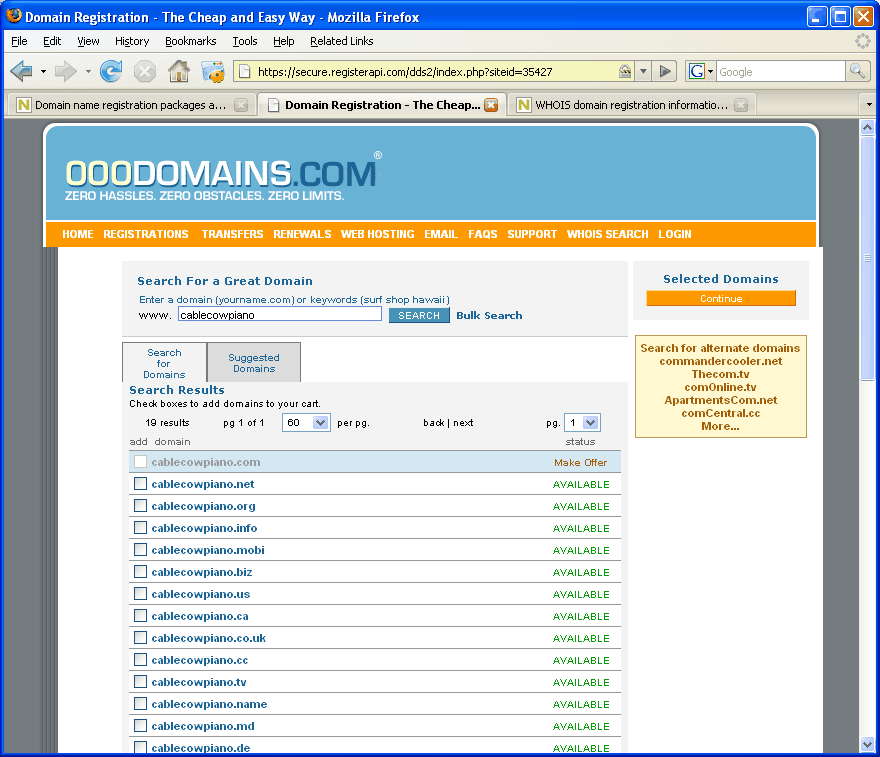The width and height of the screenshot is (880, 757).
Task: Open the LOGIN navigation link
Action: (x=675, y=234)
